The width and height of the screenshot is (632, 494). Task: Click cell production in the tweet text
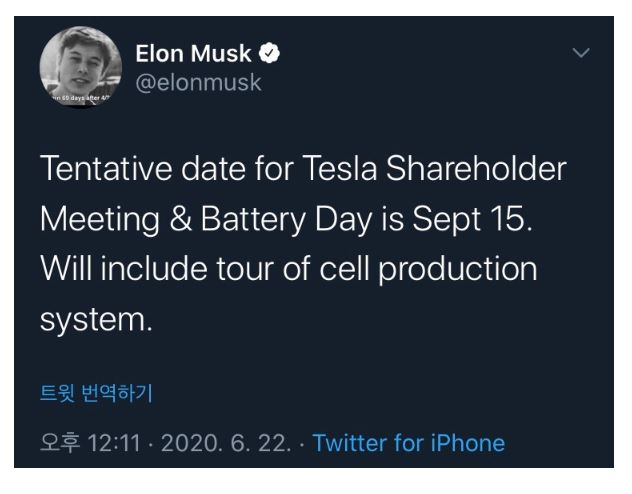[x=428, y=270]
